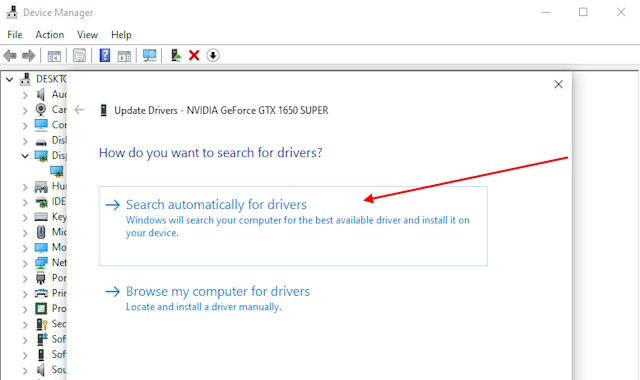640x380 pixels.
Task: Collapse the Display adapters chevron
Action: click(25, 156)
